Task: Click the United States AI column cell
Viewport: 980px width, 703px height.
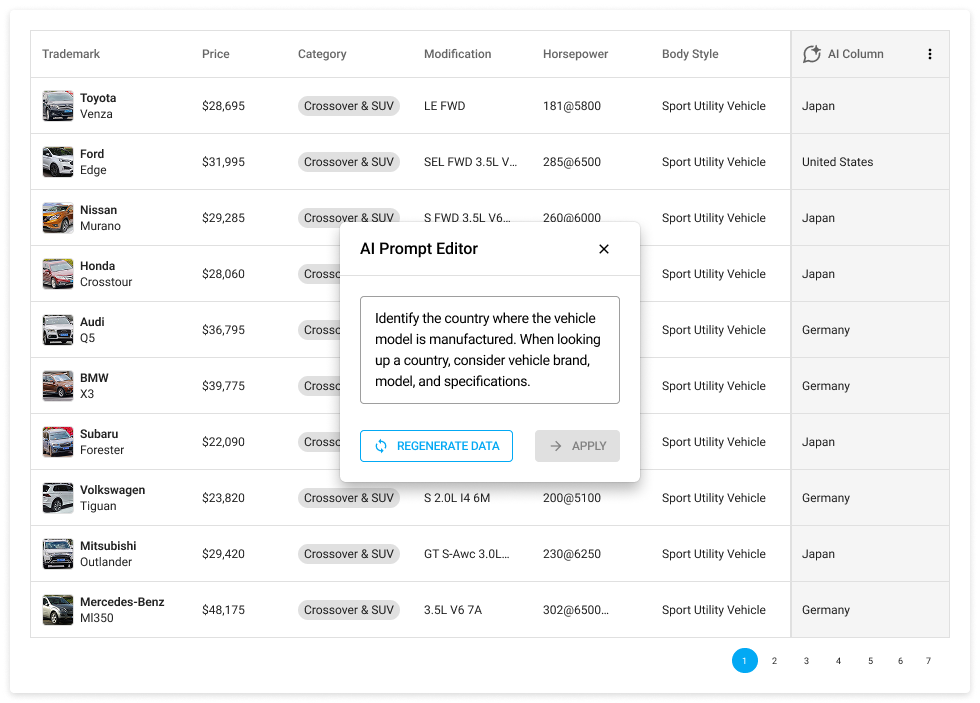Action: click(x=838, y=162)
